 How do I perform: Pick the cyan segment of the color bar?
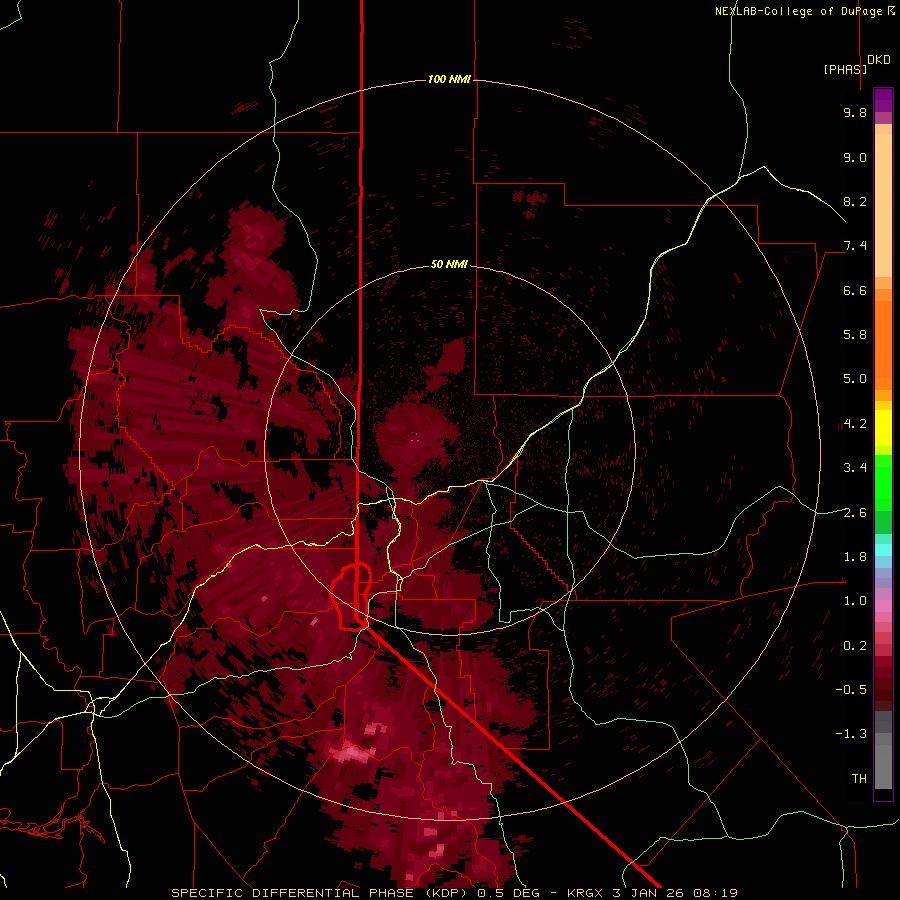tap(883, 549)
